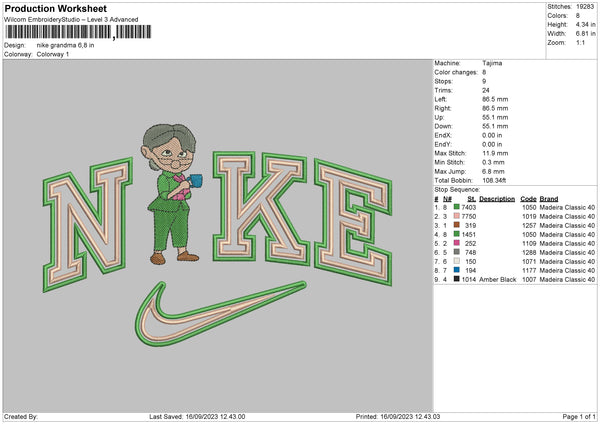Select the Min Stitch value '0.3 mm'
This screenshot has width=600, height=424.
(493, 162)
